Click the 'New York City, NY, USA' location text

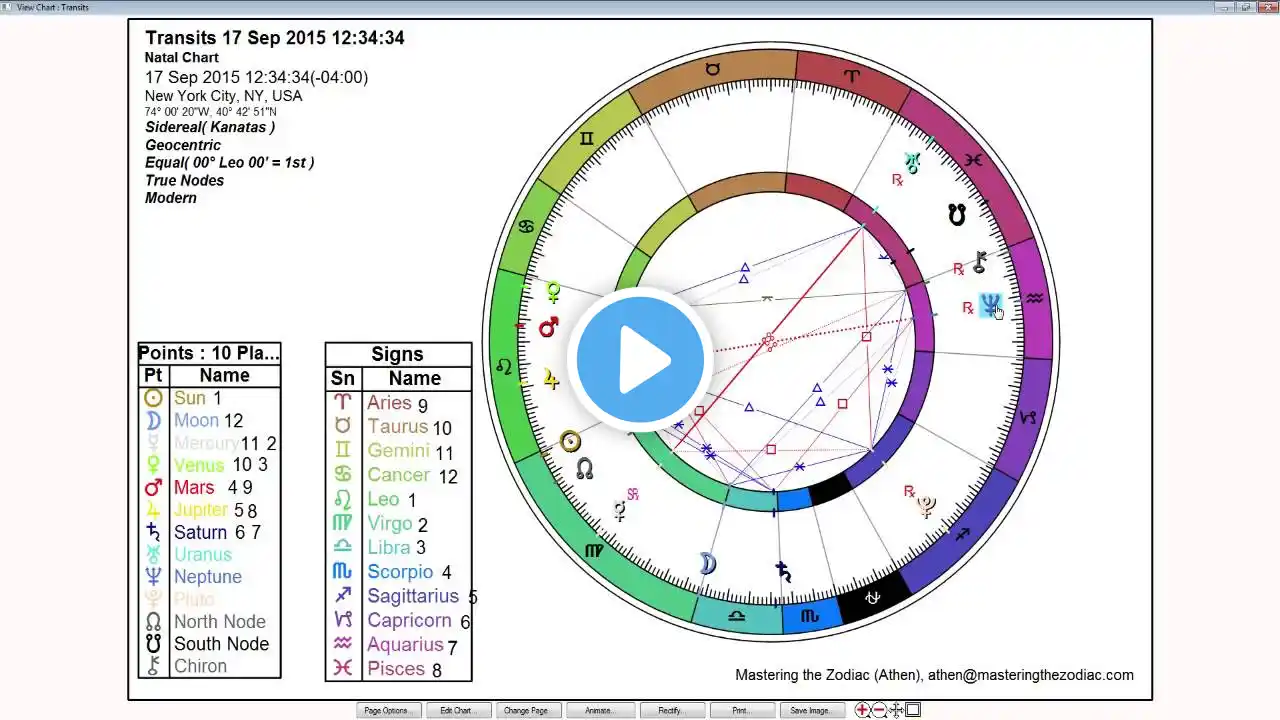[223, 96]
